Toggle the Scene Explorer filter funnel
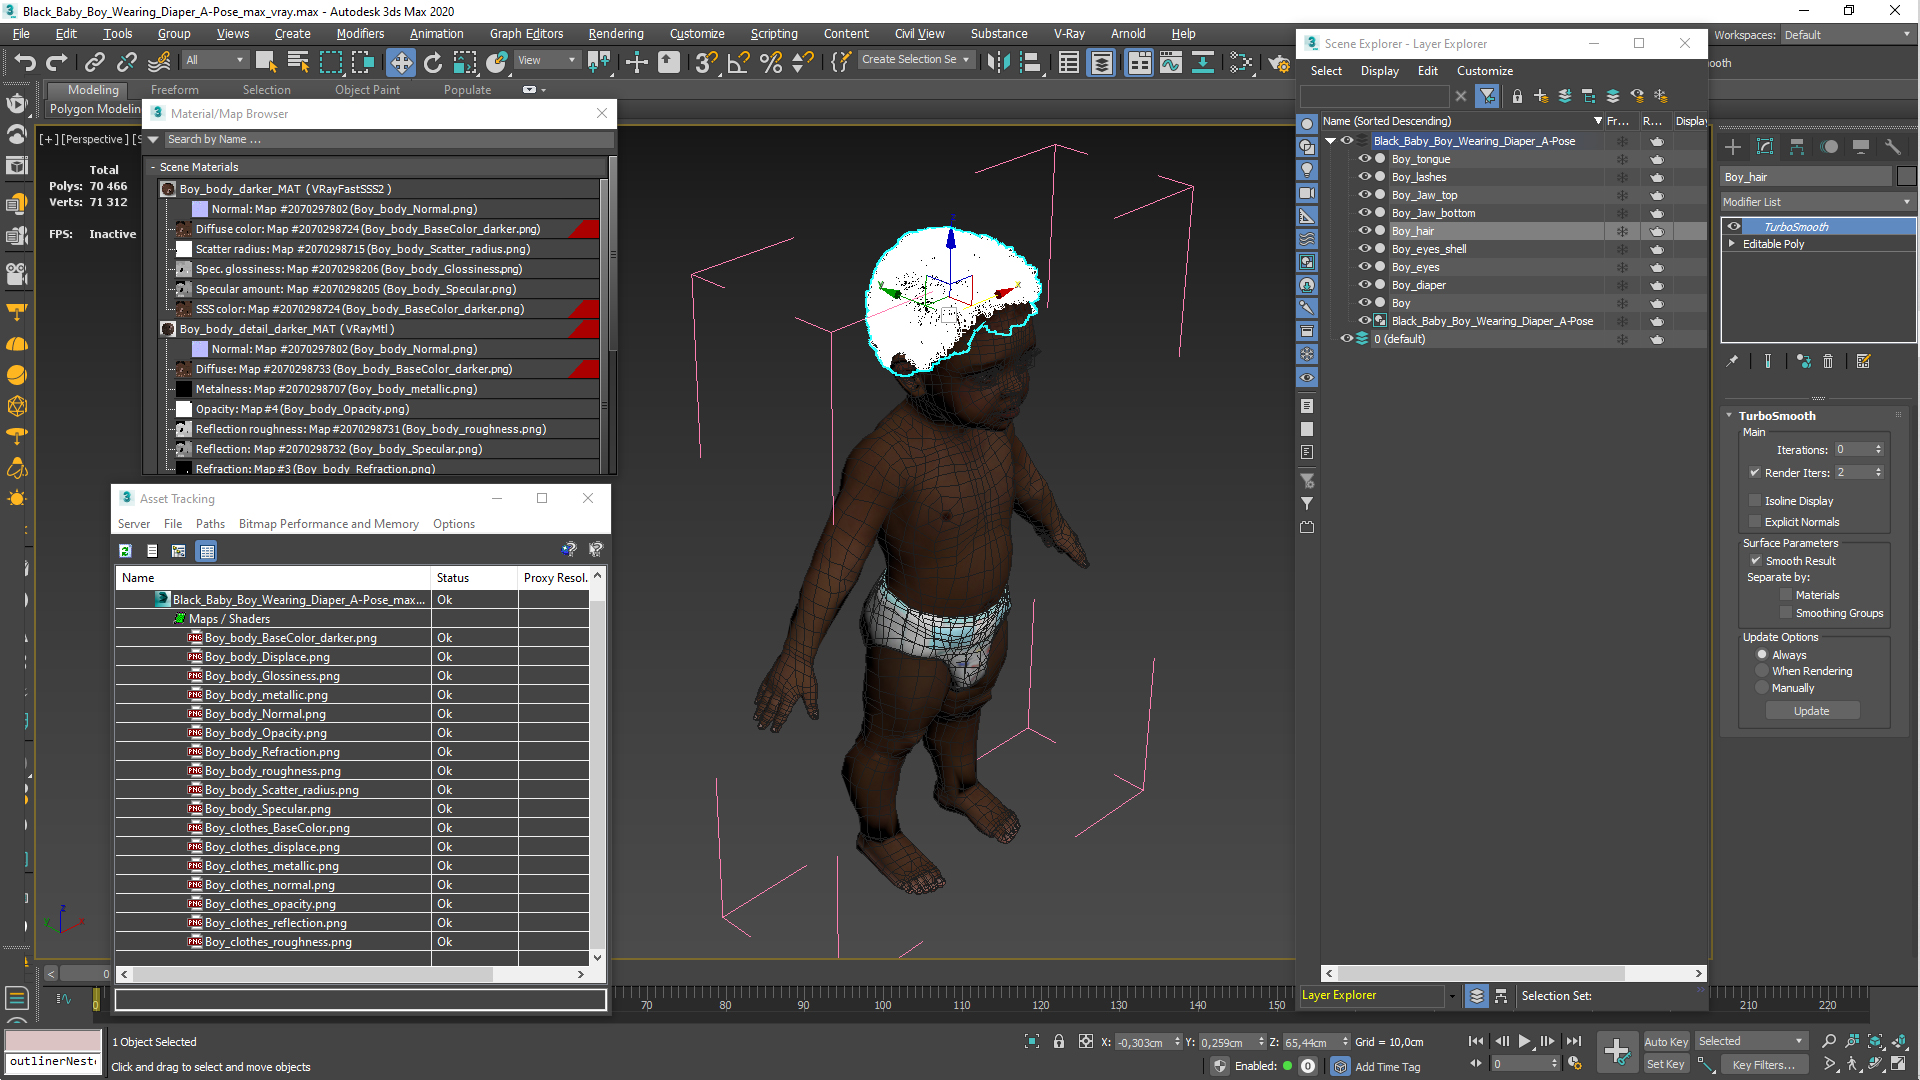 1488,96
